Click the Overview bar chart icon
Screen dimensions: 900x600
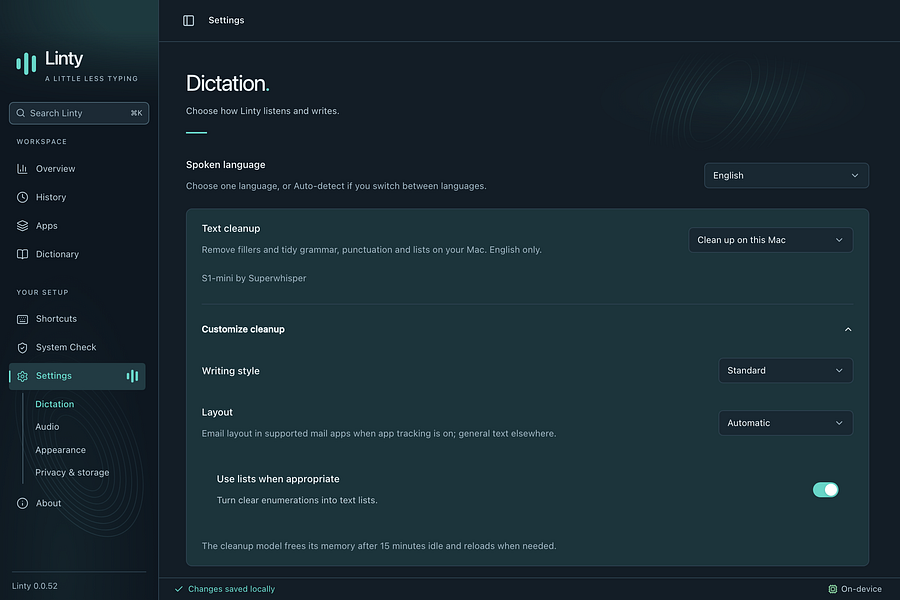click(22, 169)
